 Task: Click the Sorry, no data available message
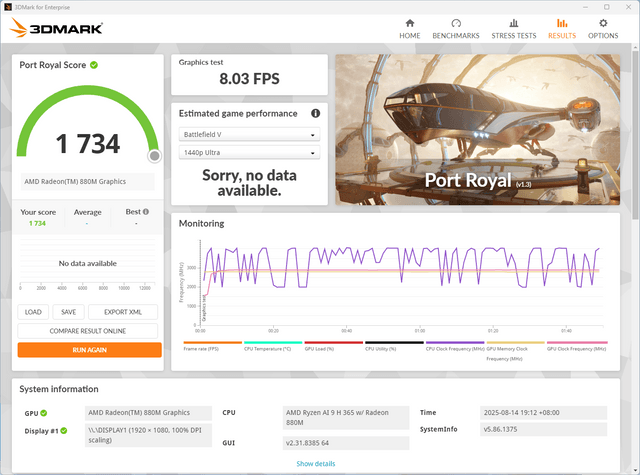coord(249,183)
